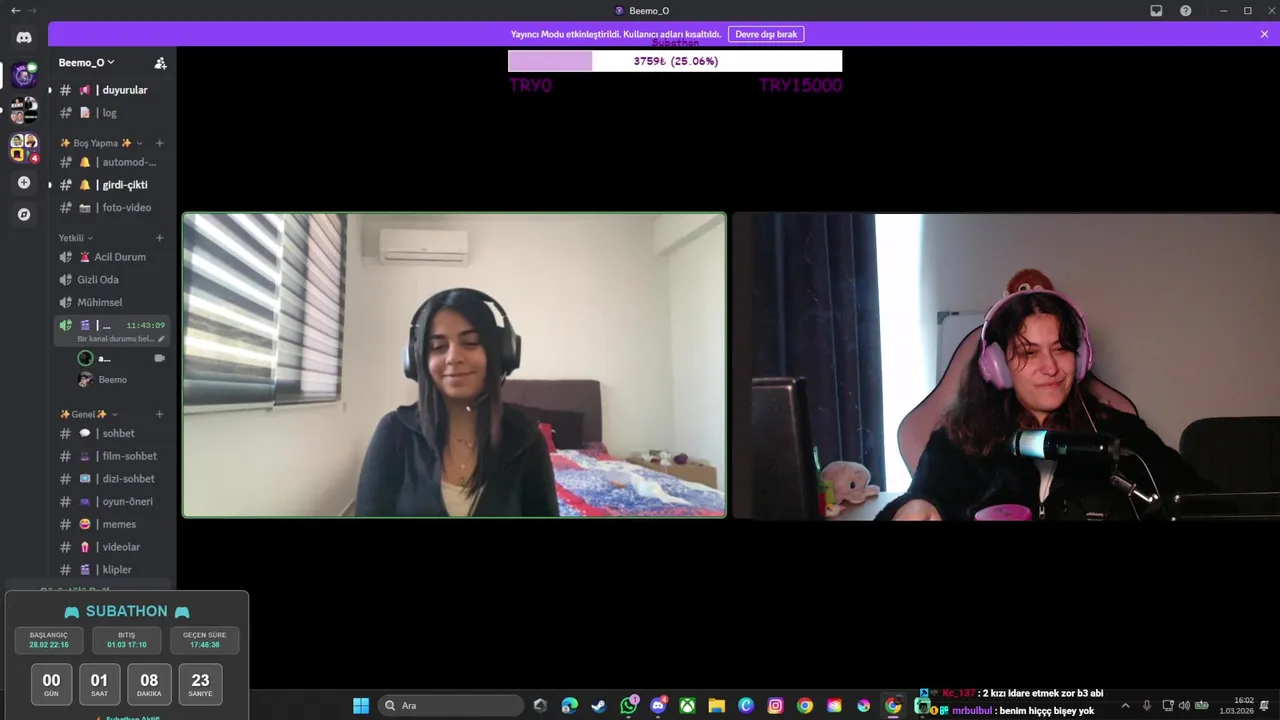This screenshot has height=720, width=1280.
Task: Click the Beemo user in voice channel
Action: pos(121,380)
